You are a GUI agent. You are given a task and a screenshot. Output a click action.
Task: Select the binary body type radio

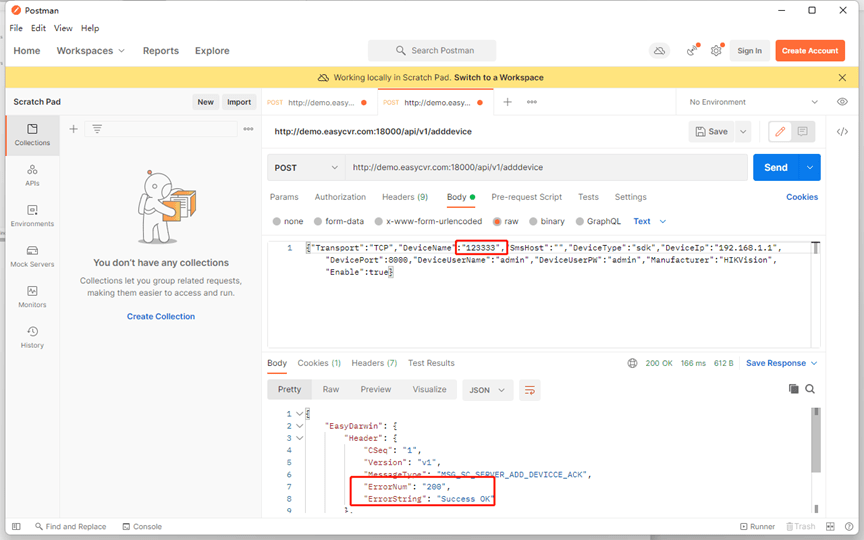(533, 222)
